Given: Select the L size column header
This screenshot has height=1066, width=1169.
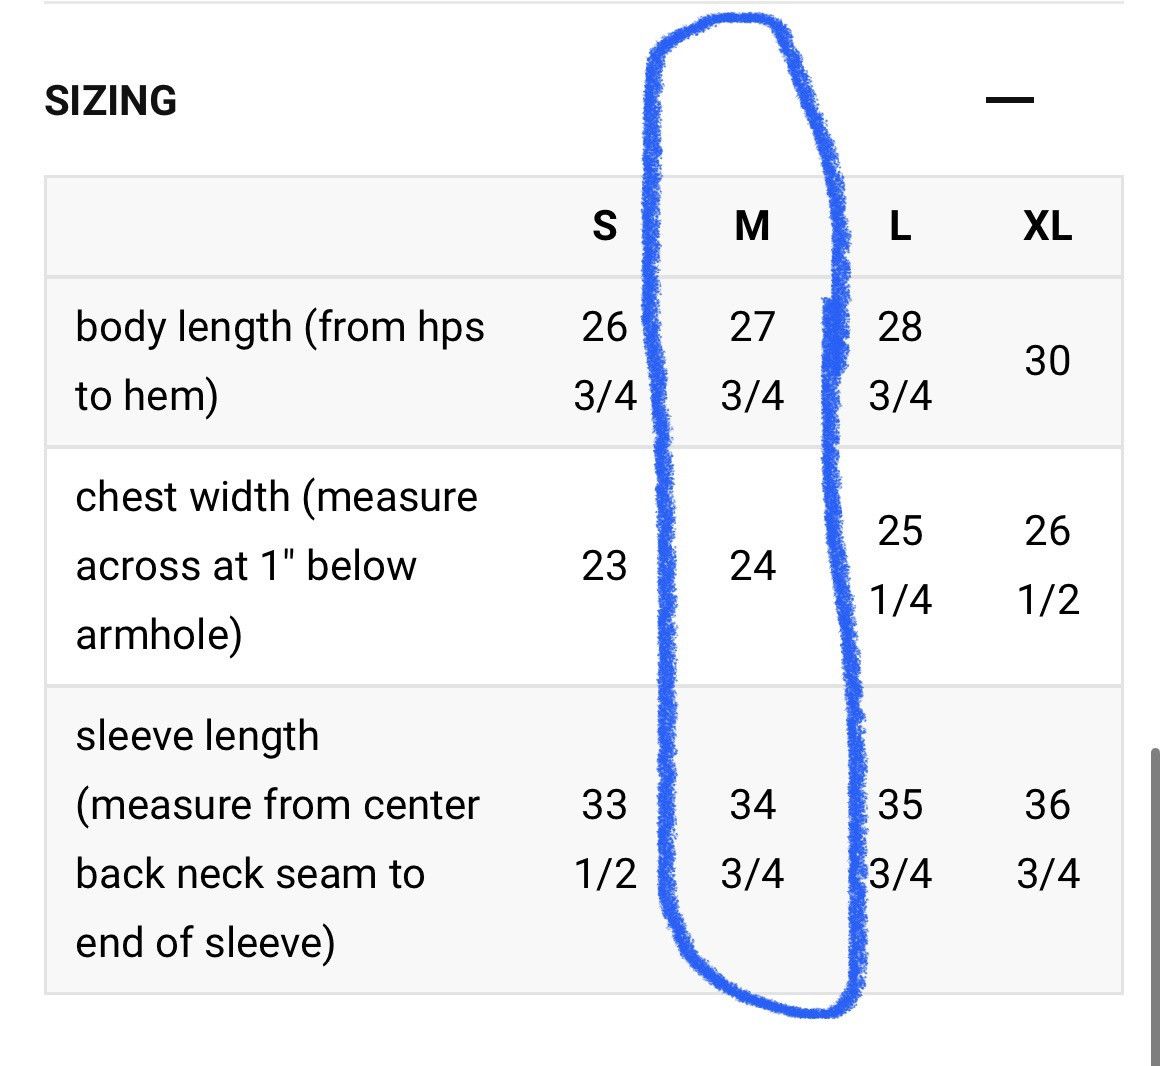Looking at the screenshot, I should tap(900, 225).
